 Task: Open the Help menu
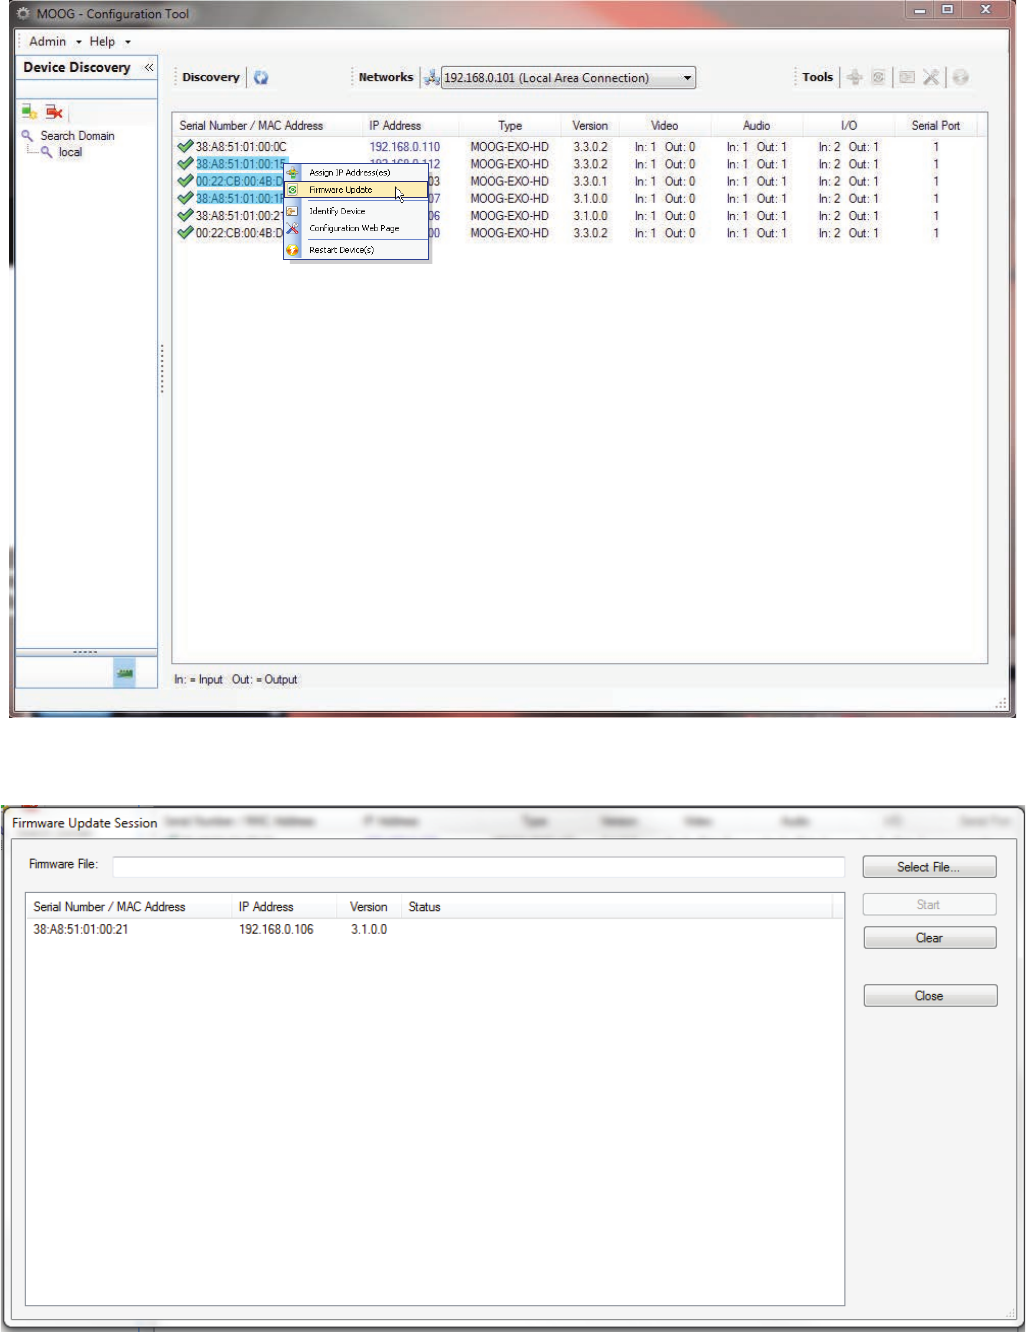[x=110, y=41]
